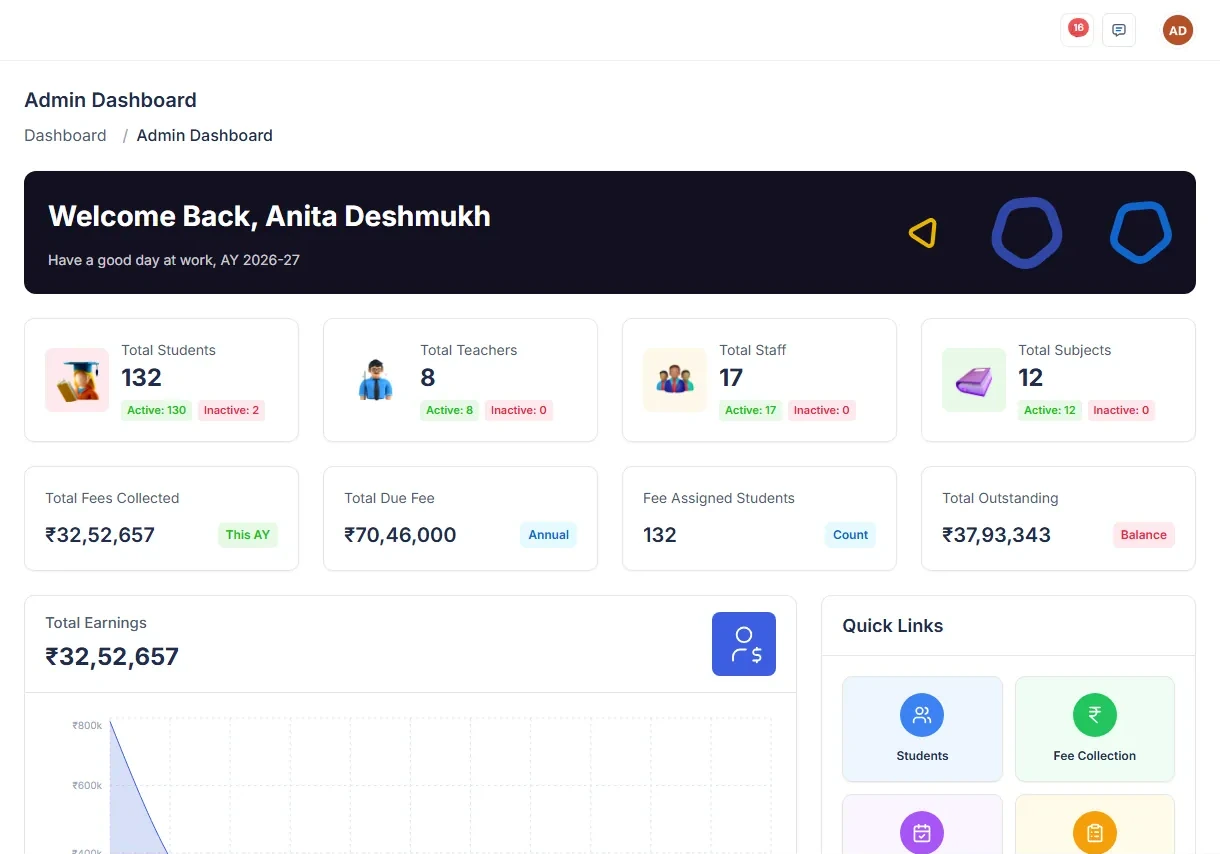Click the Inactive: 0 staff badge
Screen dimensions: 1220x854
click(822, 410)
